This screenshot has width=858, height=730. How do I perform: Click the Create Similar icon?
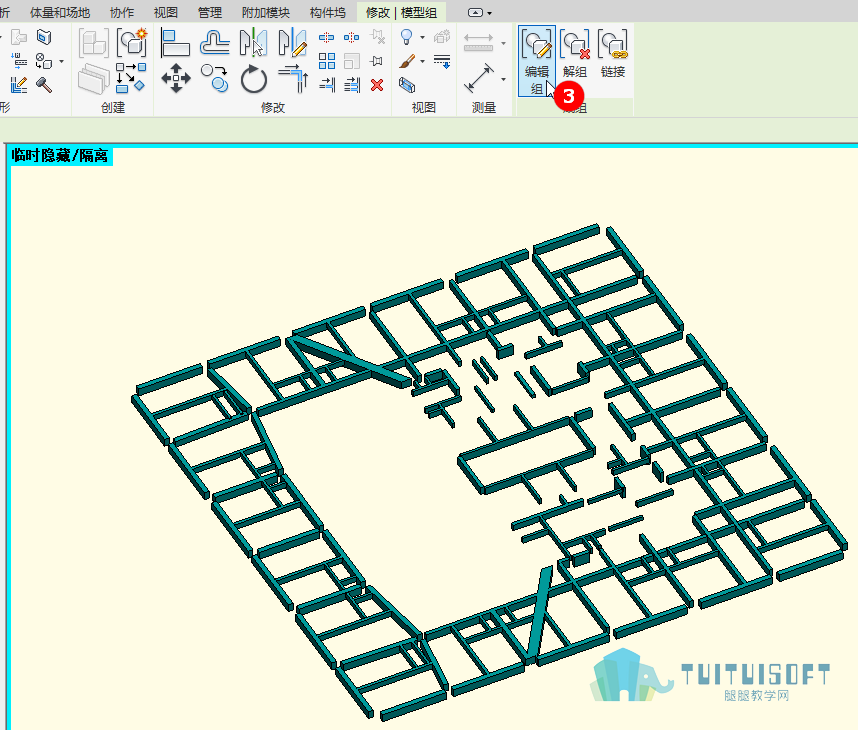tap(131, 78)
